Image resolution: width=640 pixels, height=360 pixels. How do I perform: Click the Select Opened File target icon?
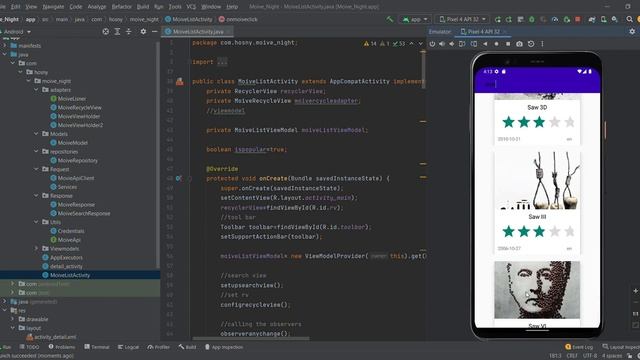106,31
